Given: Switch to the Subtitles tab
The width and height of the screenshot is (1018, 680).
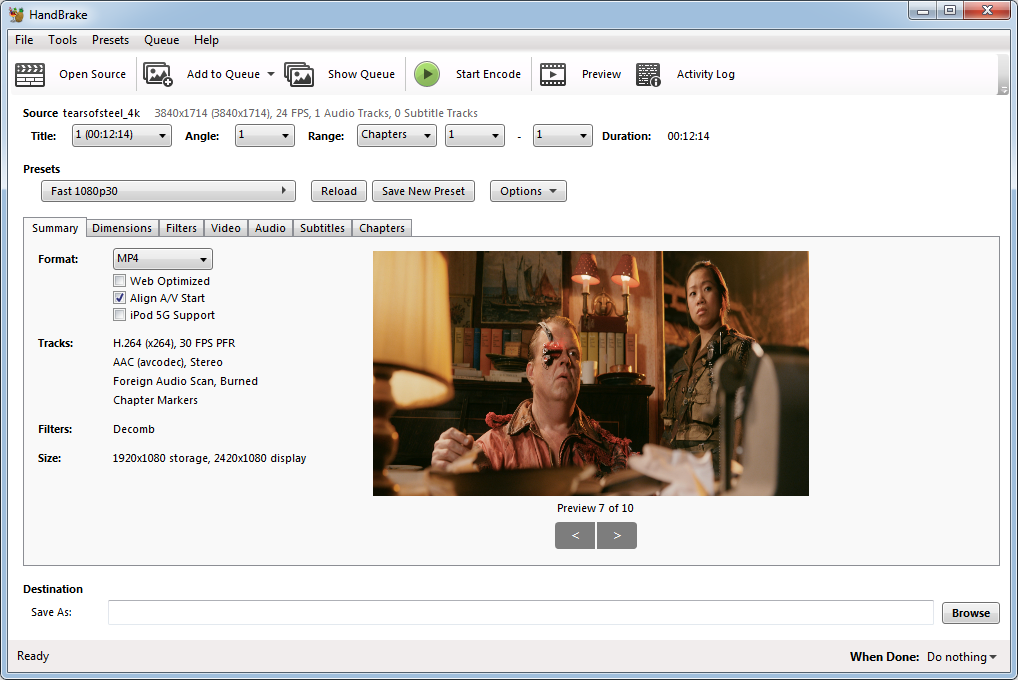Looking at the screenshot, I should tap(322, 228).
